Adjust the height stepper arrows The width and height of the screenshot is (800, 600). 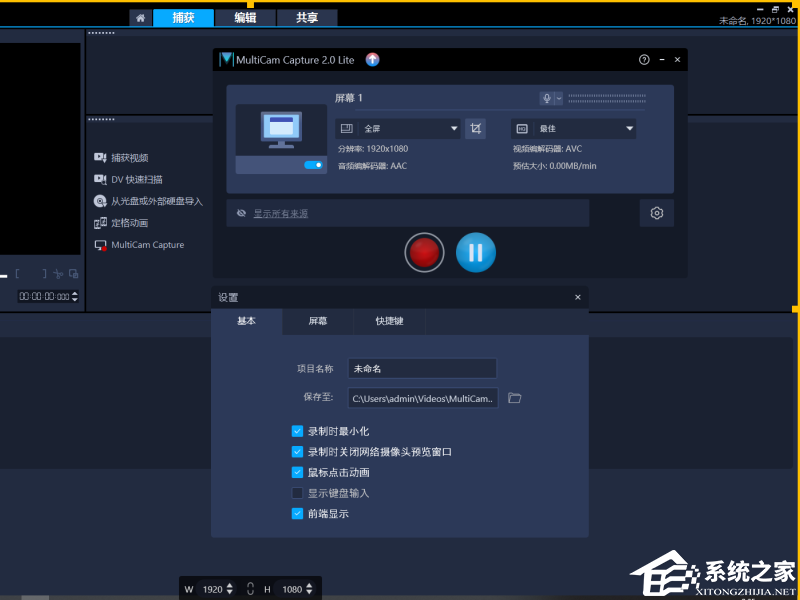pyautogui.click(x=309, y=589)
